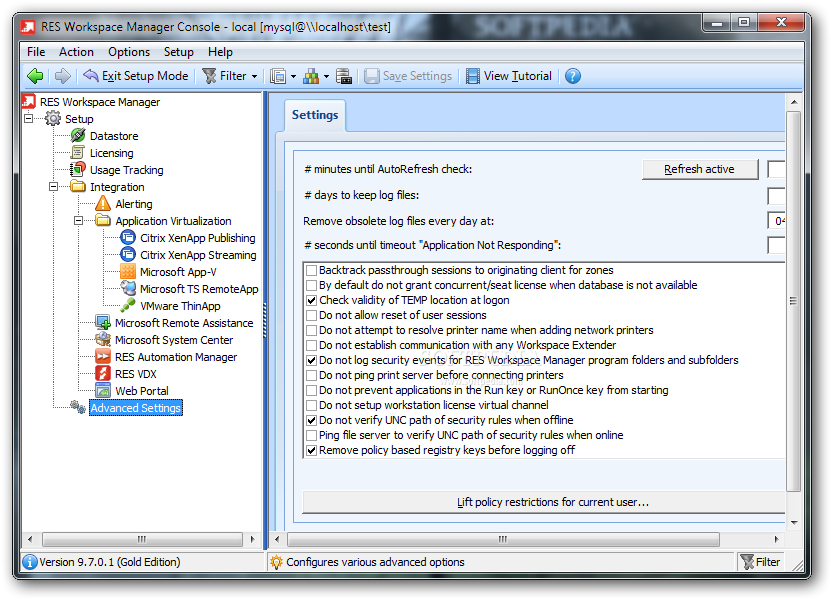
Task: Select the RES VDX icon
Action: coord(103,373)
